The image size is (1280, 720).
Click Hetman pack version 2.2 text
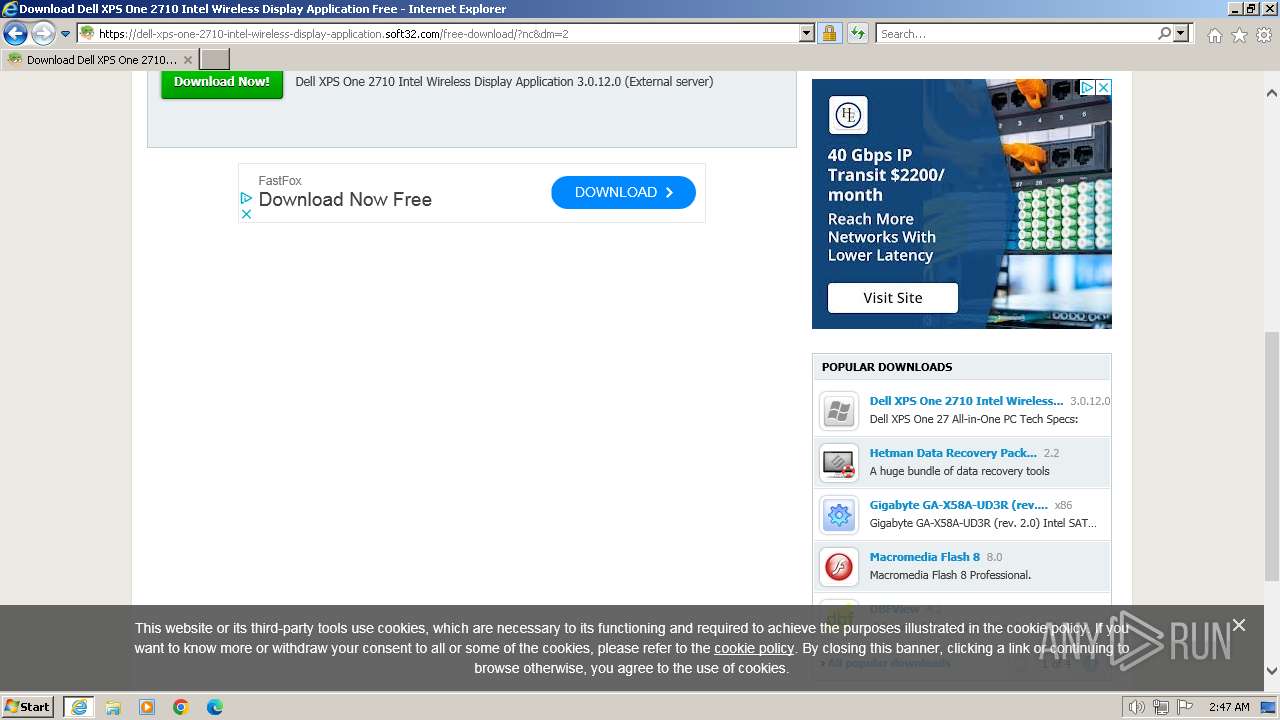(x=1051, y=453)
